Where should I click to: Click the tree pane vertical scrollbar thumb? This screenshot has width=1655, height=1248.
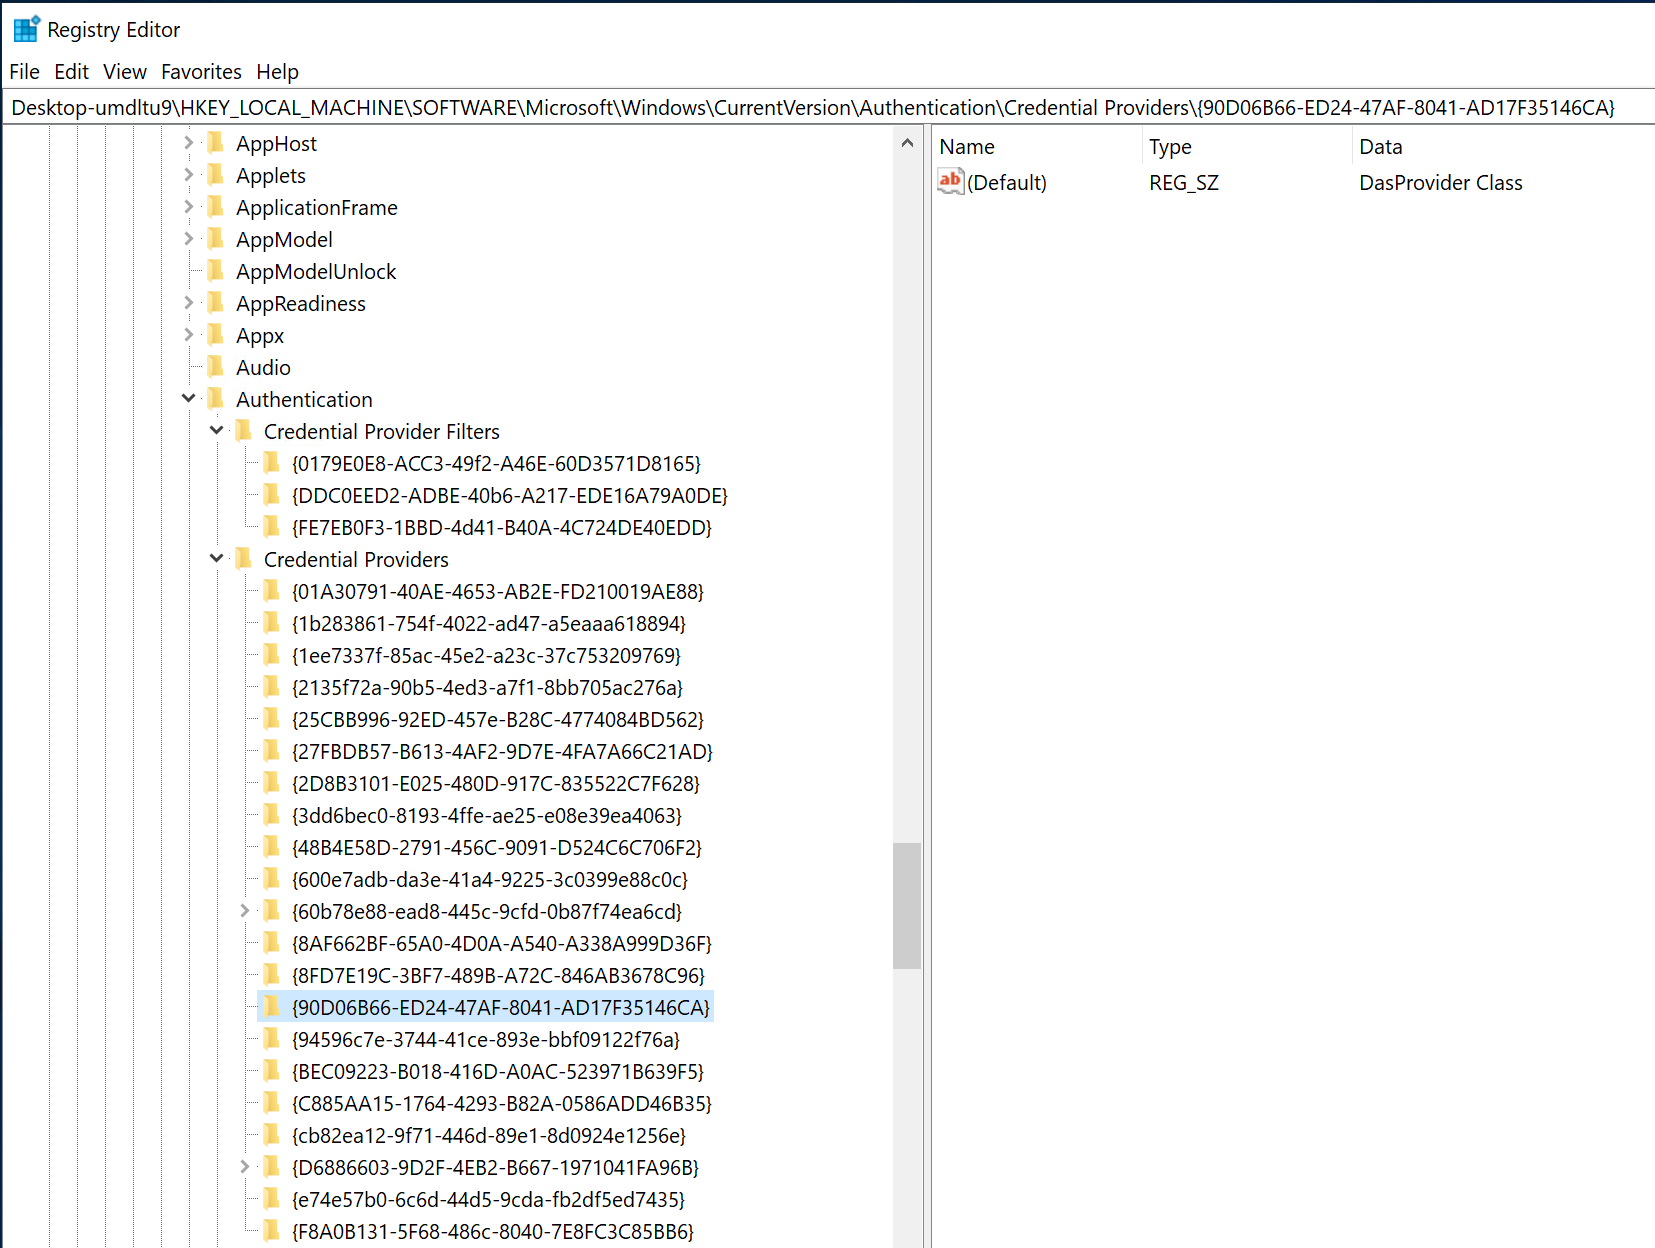(x=907, y=905)
